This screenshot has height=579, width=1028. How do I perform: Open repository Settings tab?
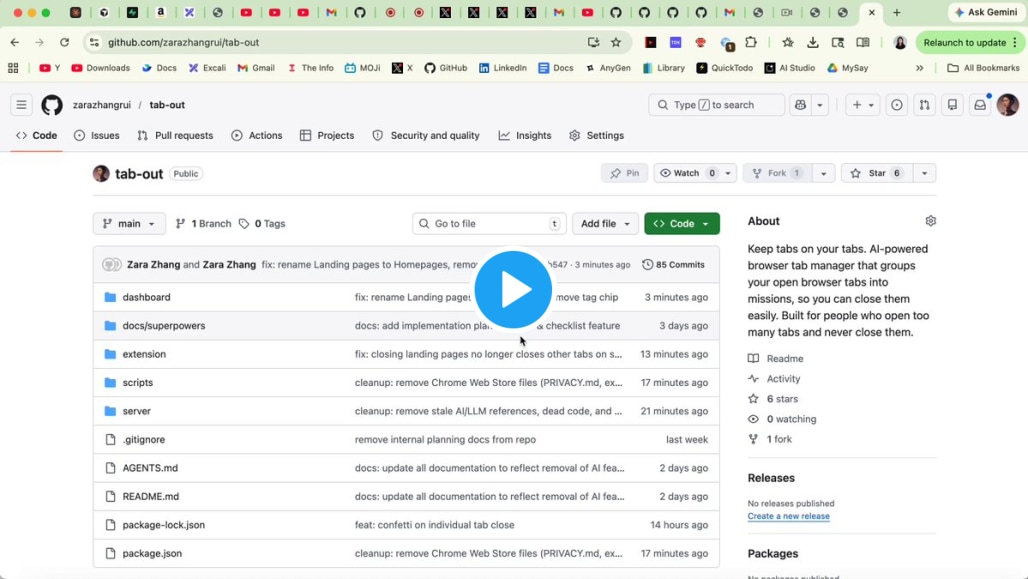tap(596, 136)
